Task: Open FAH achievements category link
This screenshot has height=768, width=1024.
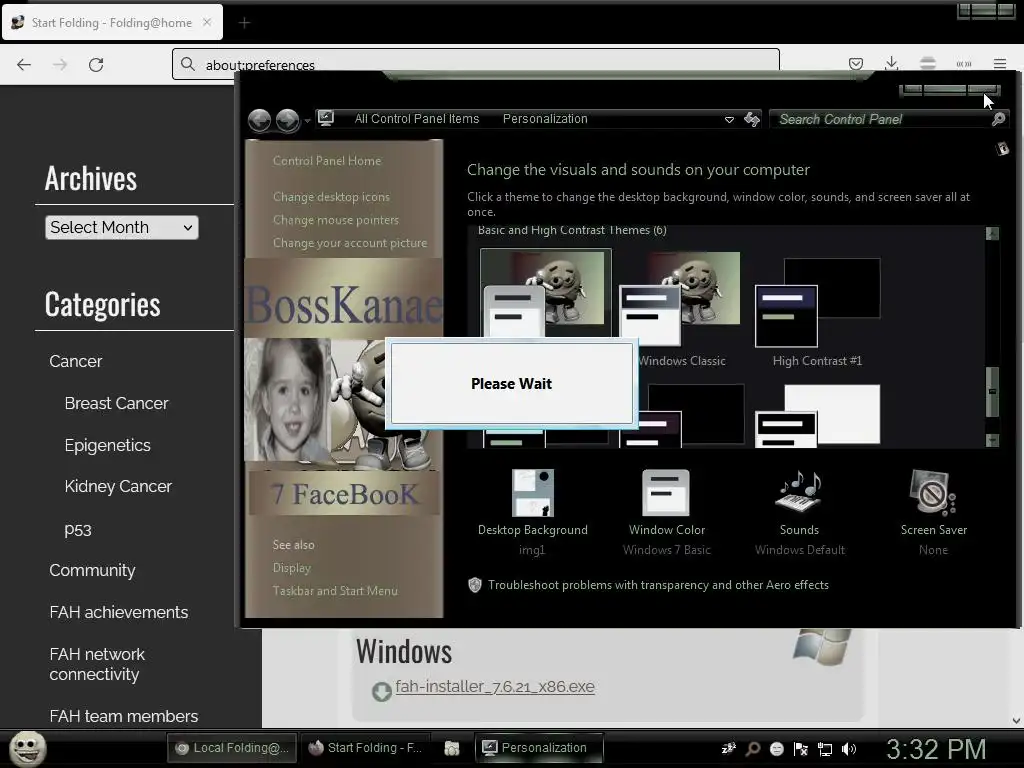Action: coord(119,612)
